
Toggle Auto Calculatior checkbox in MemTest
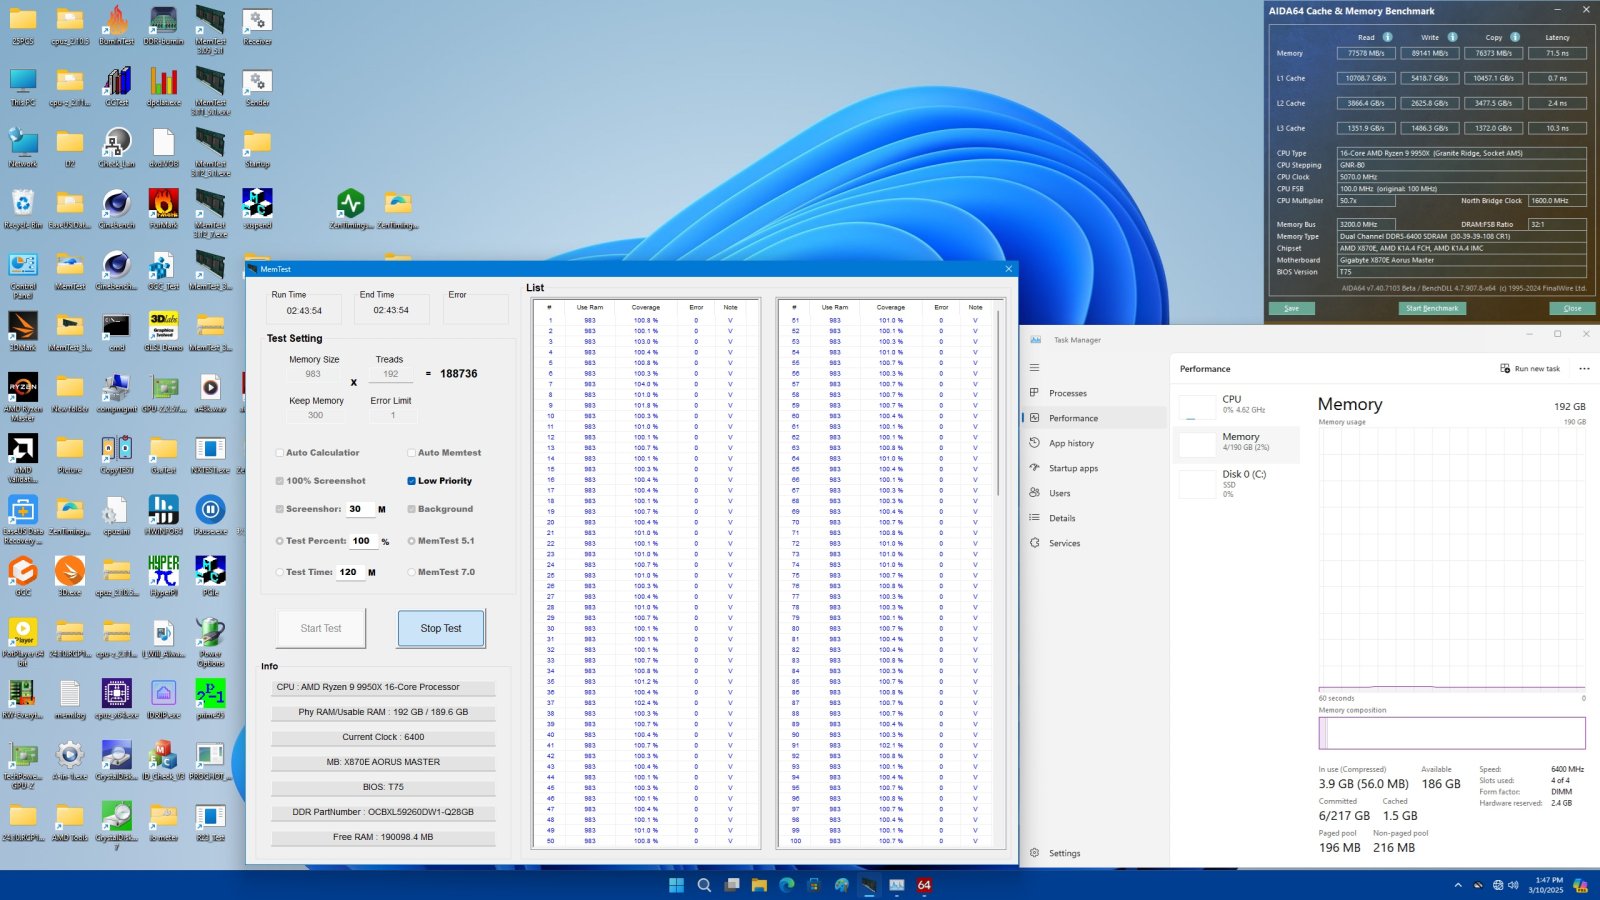[x=279, y=453]
